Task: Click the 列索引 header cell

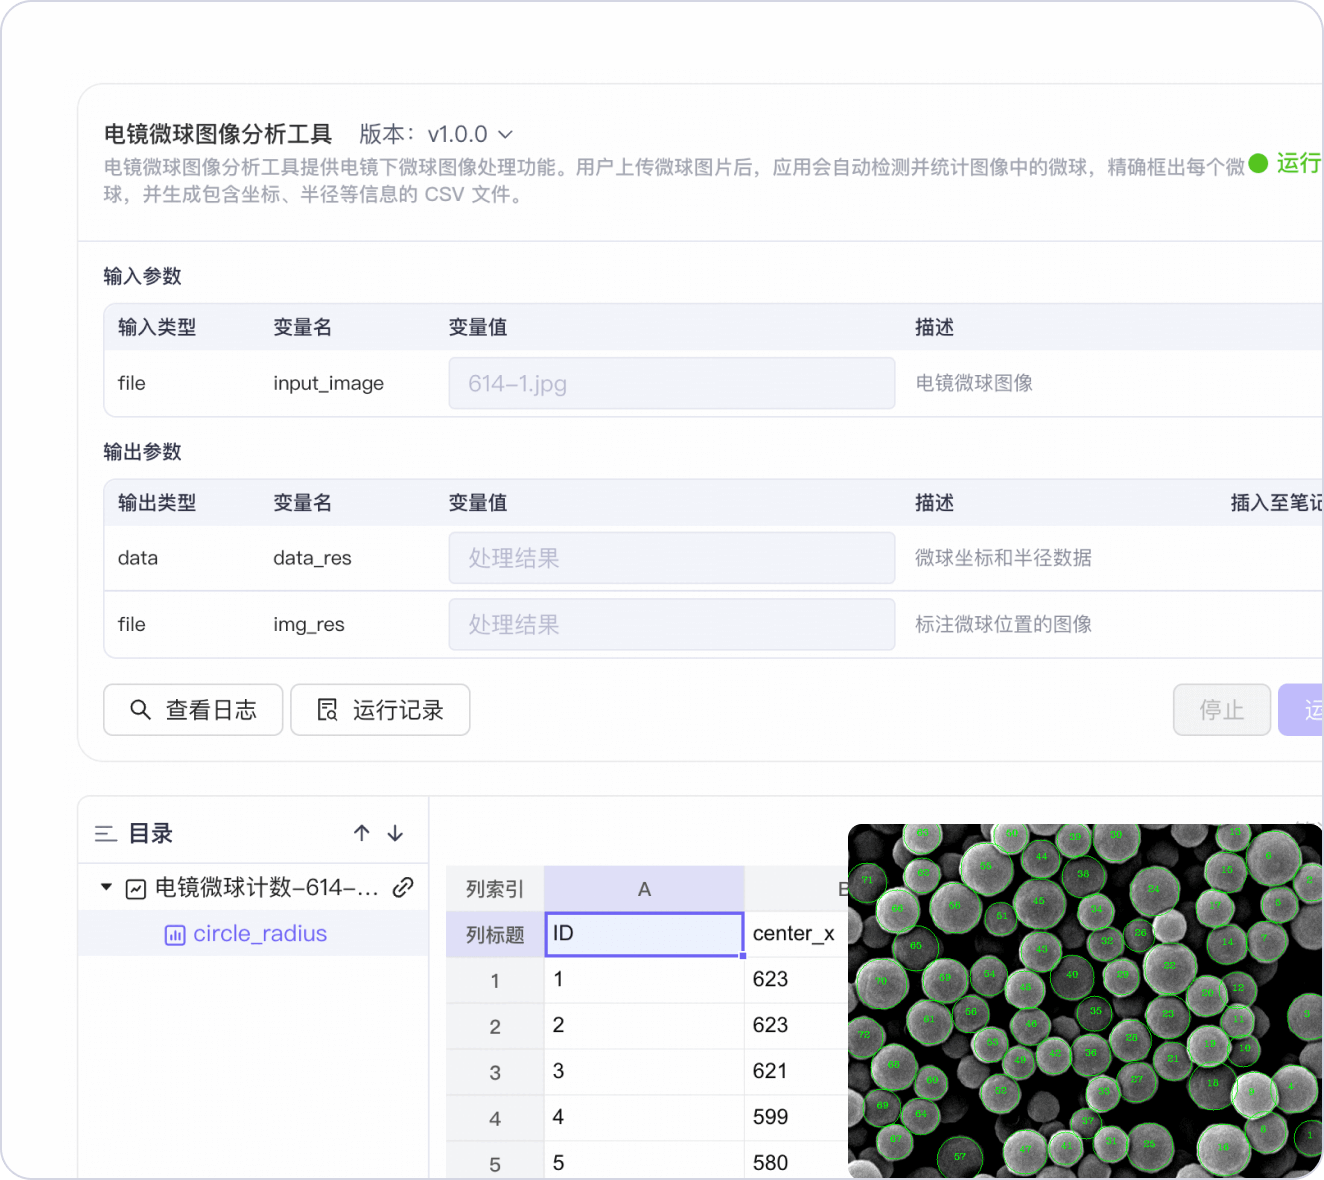Action: tap(495, 889)
